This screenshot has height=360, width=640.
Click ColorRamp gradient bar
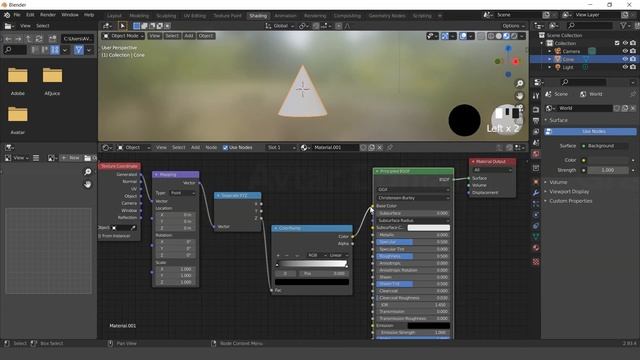(312, 264)
